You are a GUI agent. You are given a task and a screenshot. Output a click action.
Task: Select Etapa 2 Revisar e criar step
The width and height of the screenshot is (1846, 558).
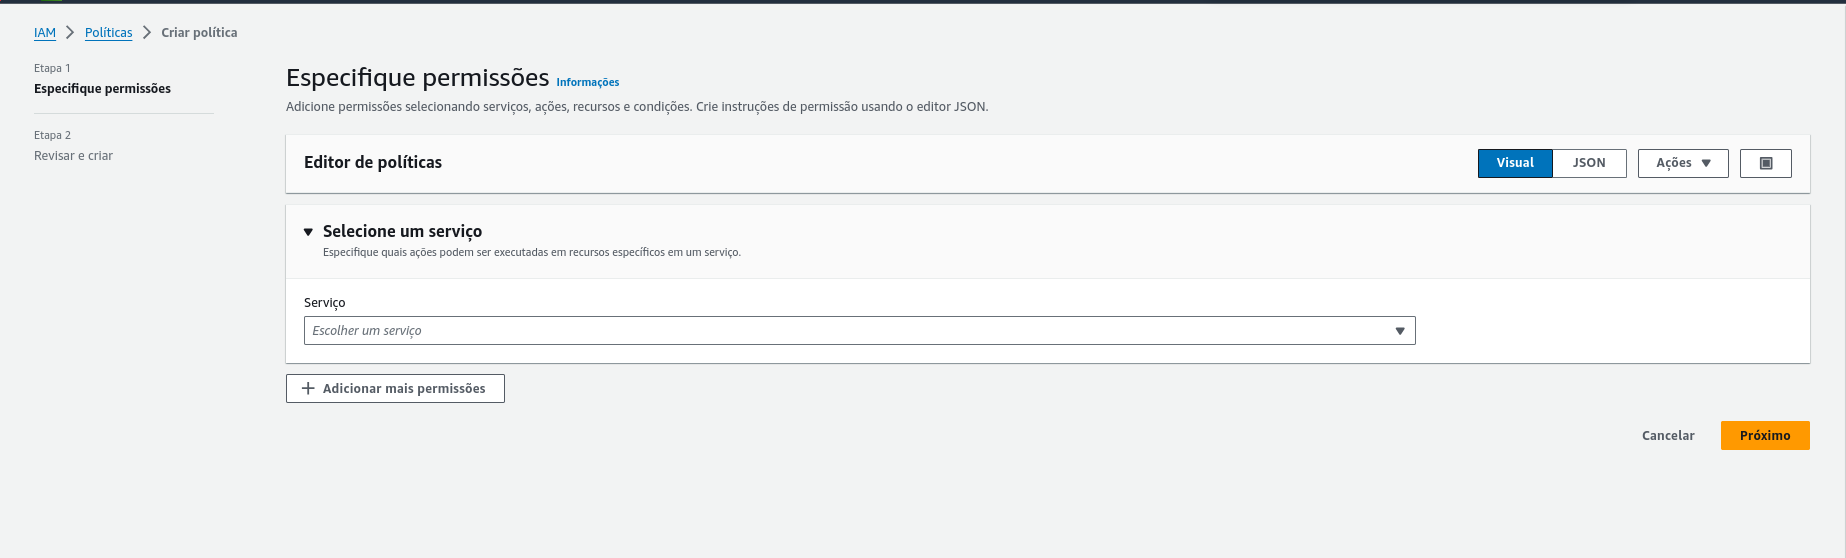pos(73,156)
